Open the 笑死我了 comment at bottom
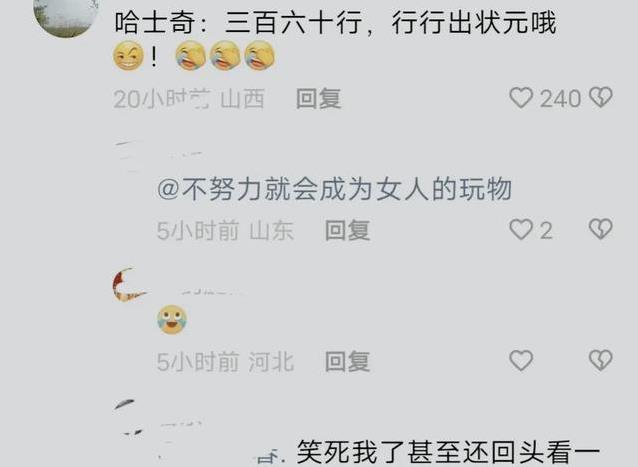 (x=448, y=452)
